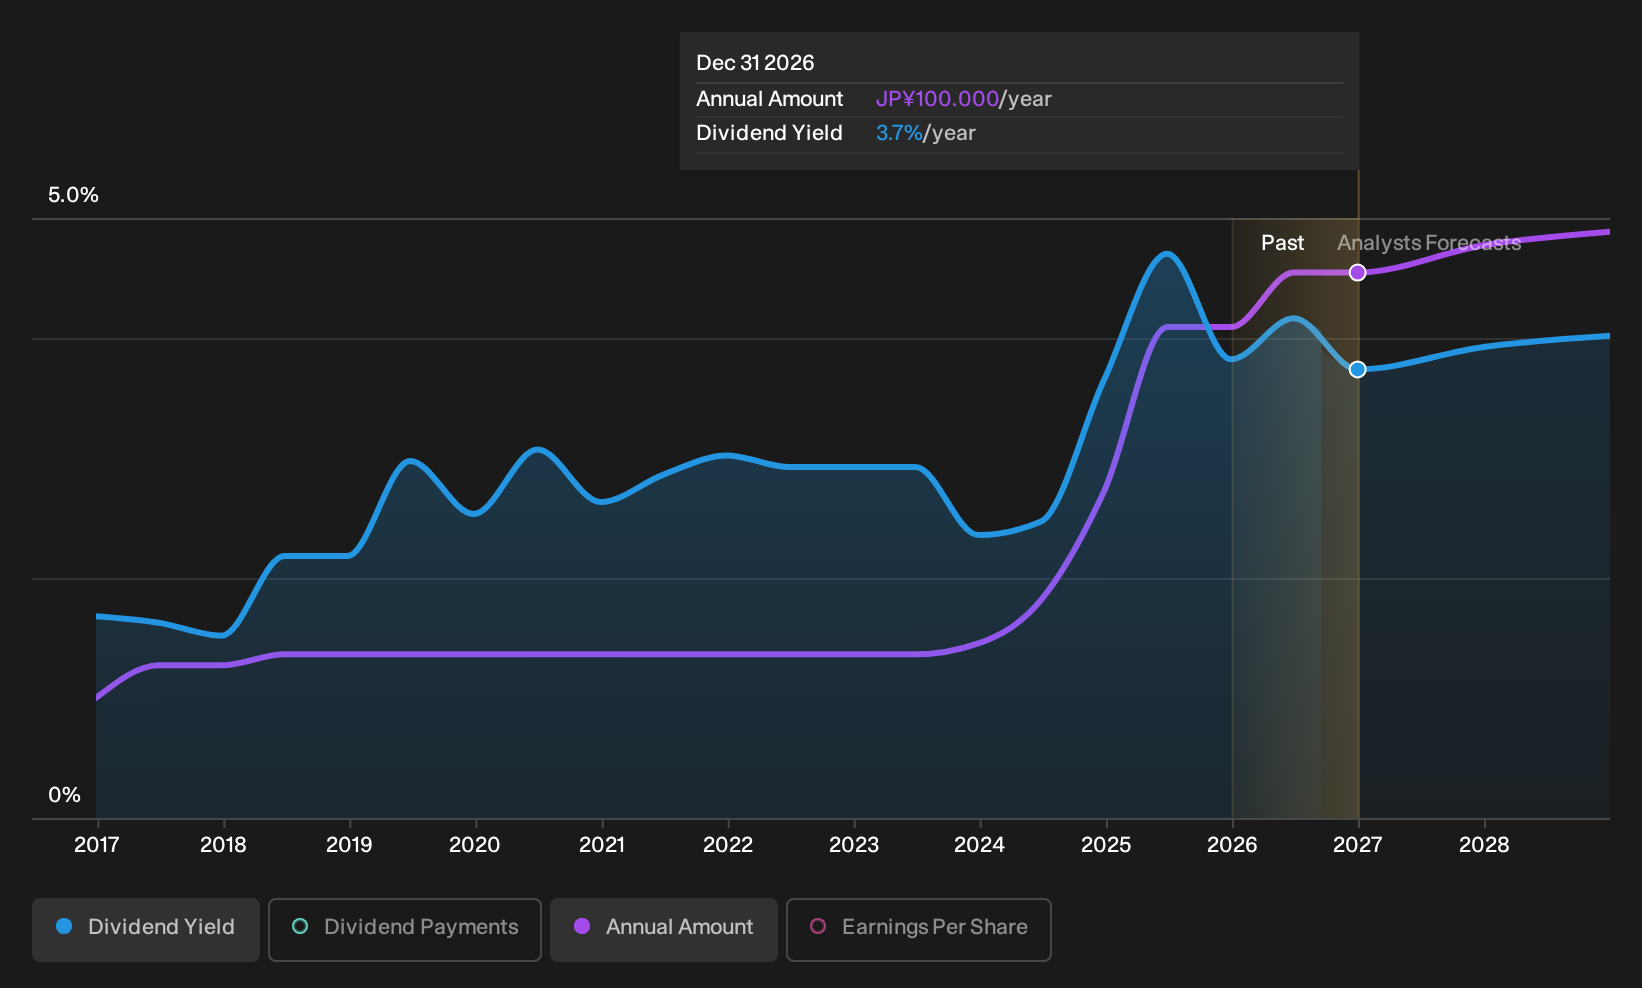Click the 2027 x-axis label
The height and width of the screenshot is (988, 1642).
tap(1358, 845)
